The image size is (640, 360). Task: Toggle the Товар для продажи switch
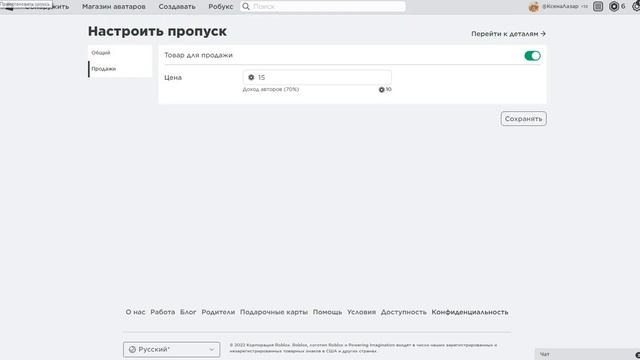click(532, 56)
